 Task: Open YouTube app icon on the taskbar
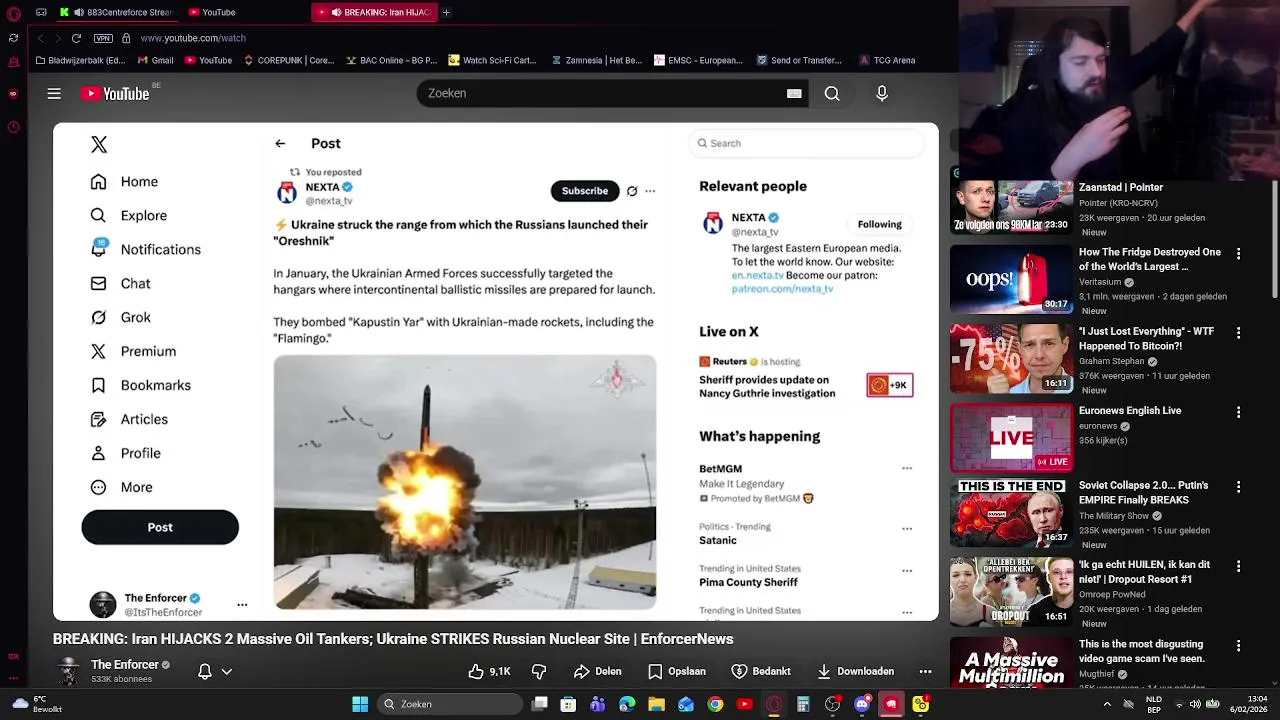click(744, 704)
